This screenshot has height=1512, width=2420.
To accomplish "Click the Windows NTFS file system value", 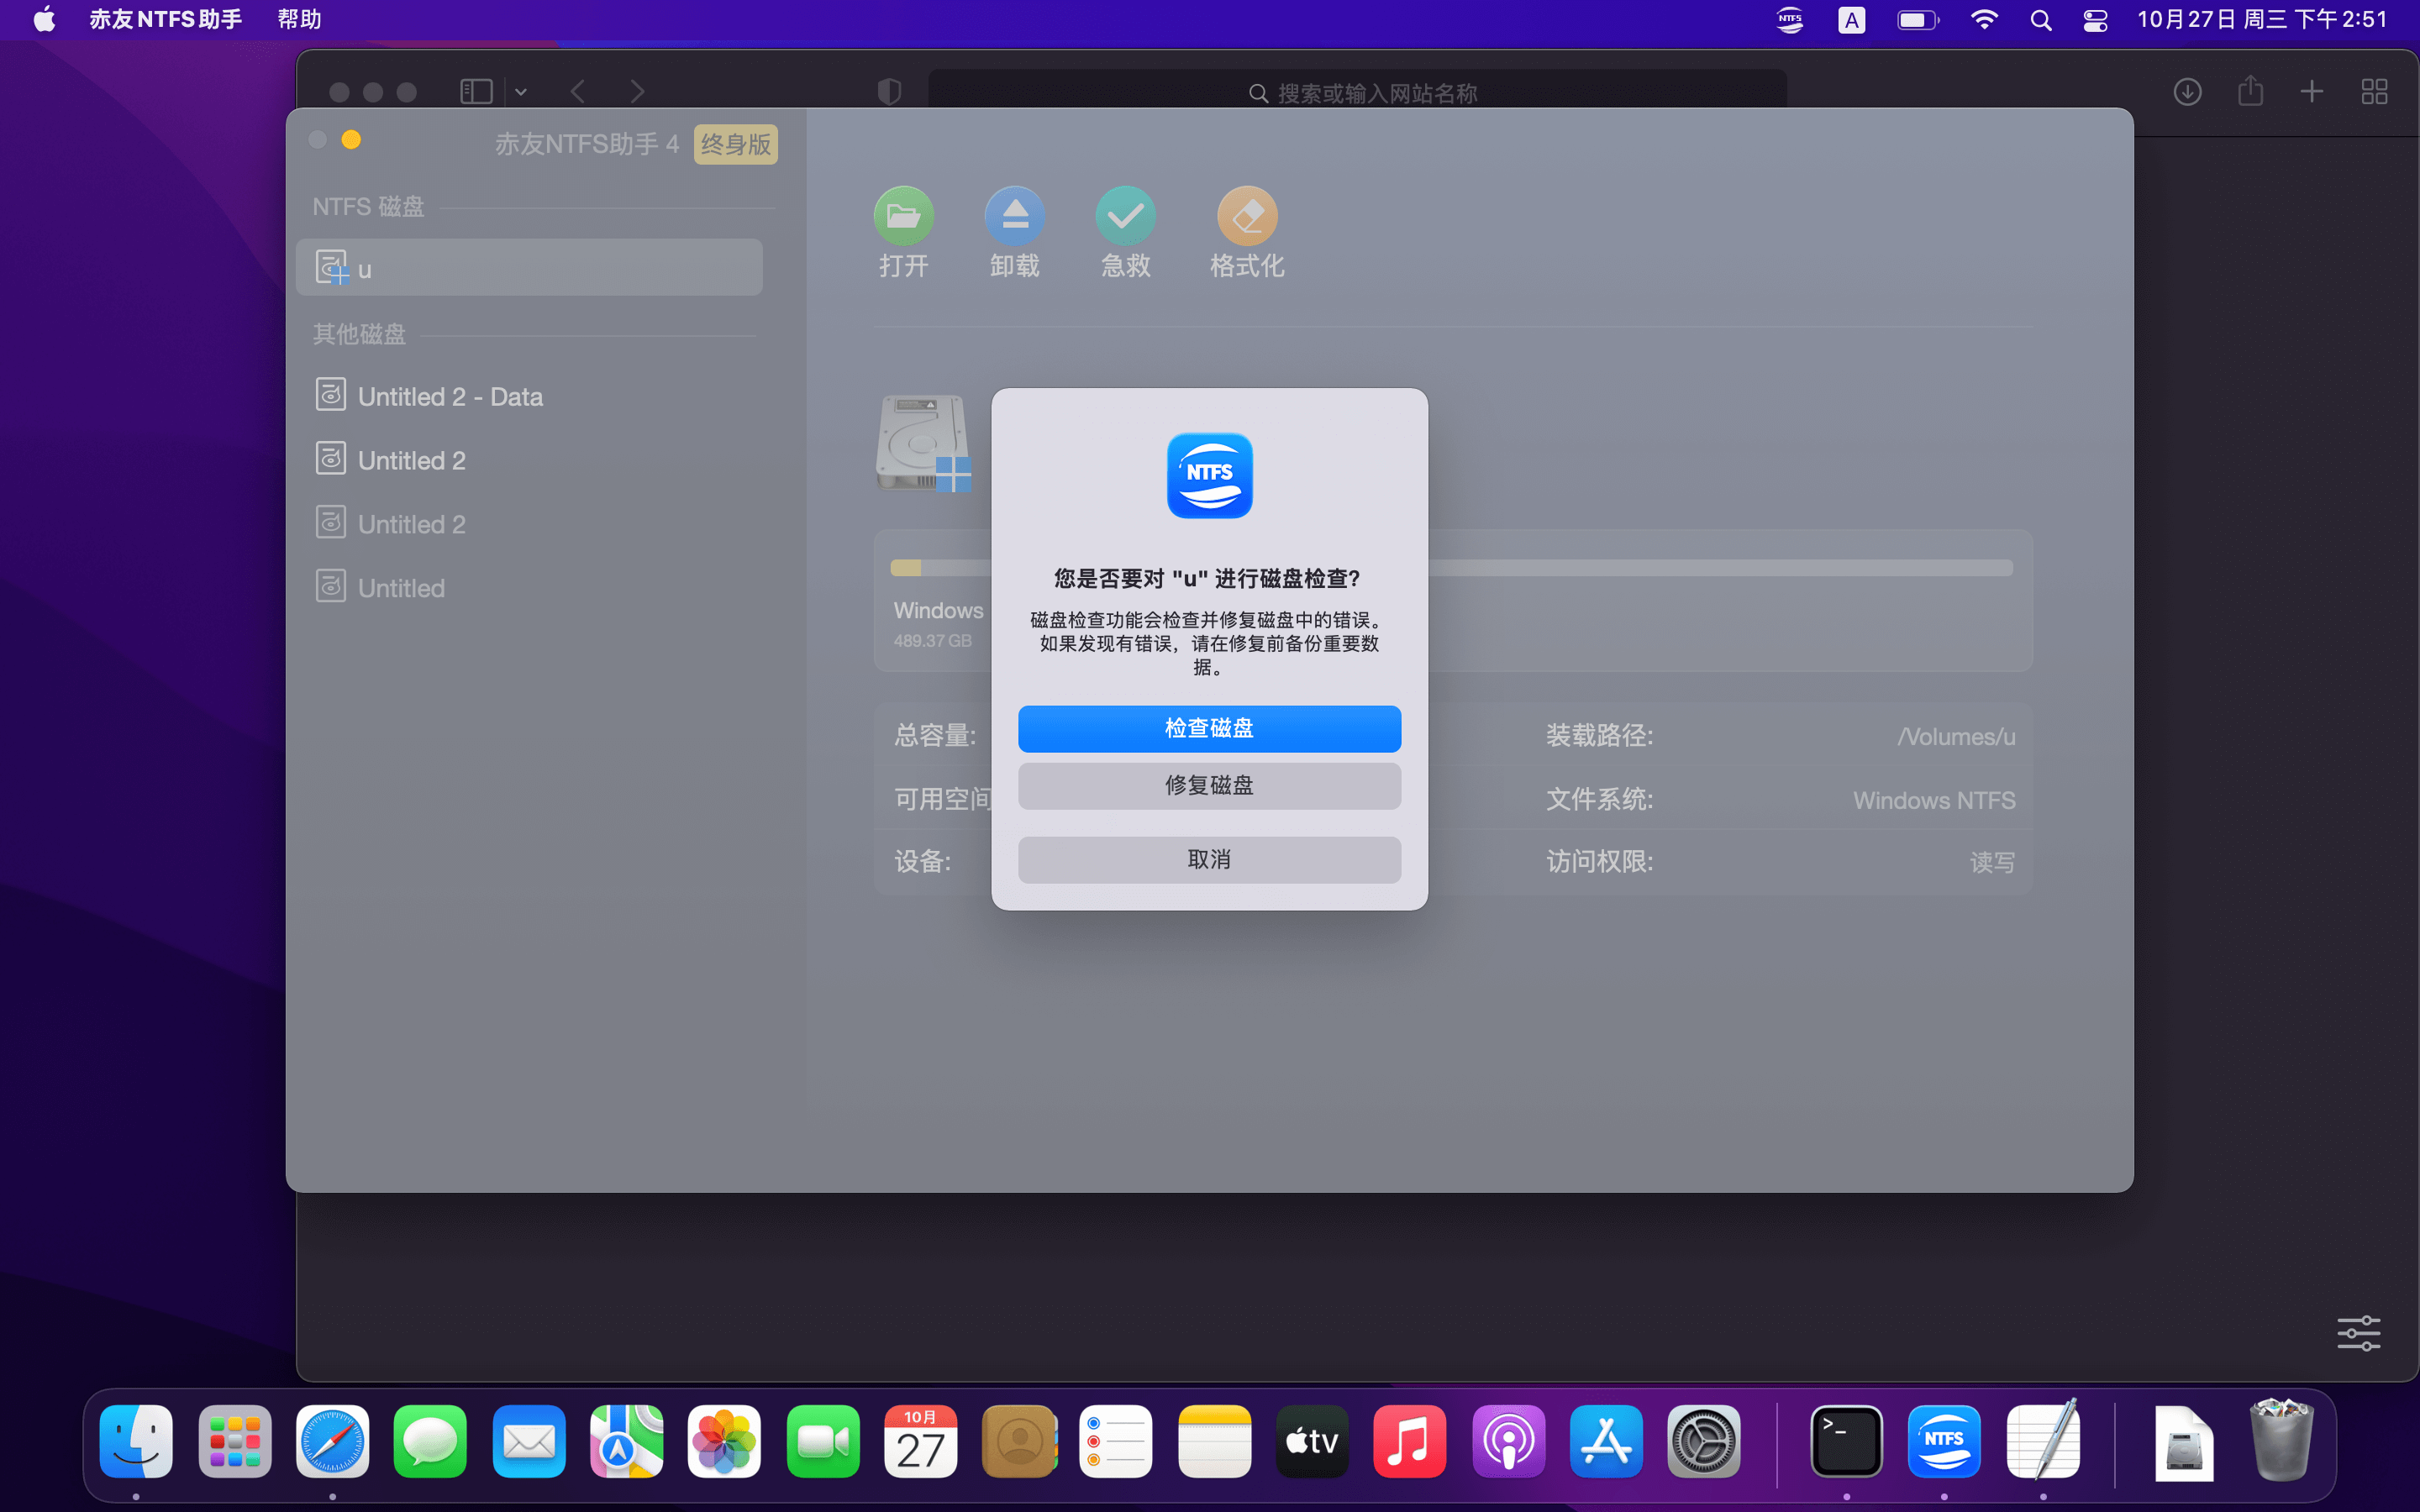I will tap(1934, 800).
